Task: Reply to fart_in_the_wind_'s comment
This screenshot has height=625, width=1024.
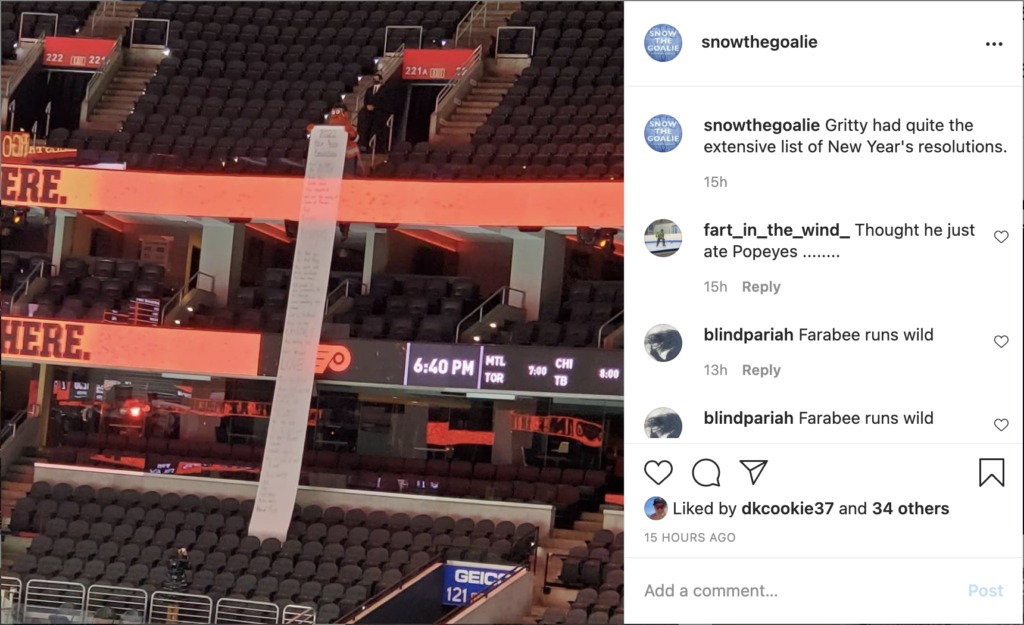Action: click(x=761, y=287)
